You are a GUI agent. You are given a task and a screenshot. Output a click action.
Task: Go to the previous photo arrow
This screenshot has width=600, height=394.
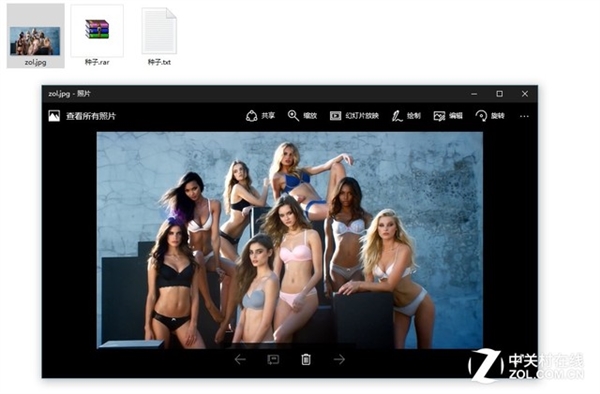coord(240,359)
